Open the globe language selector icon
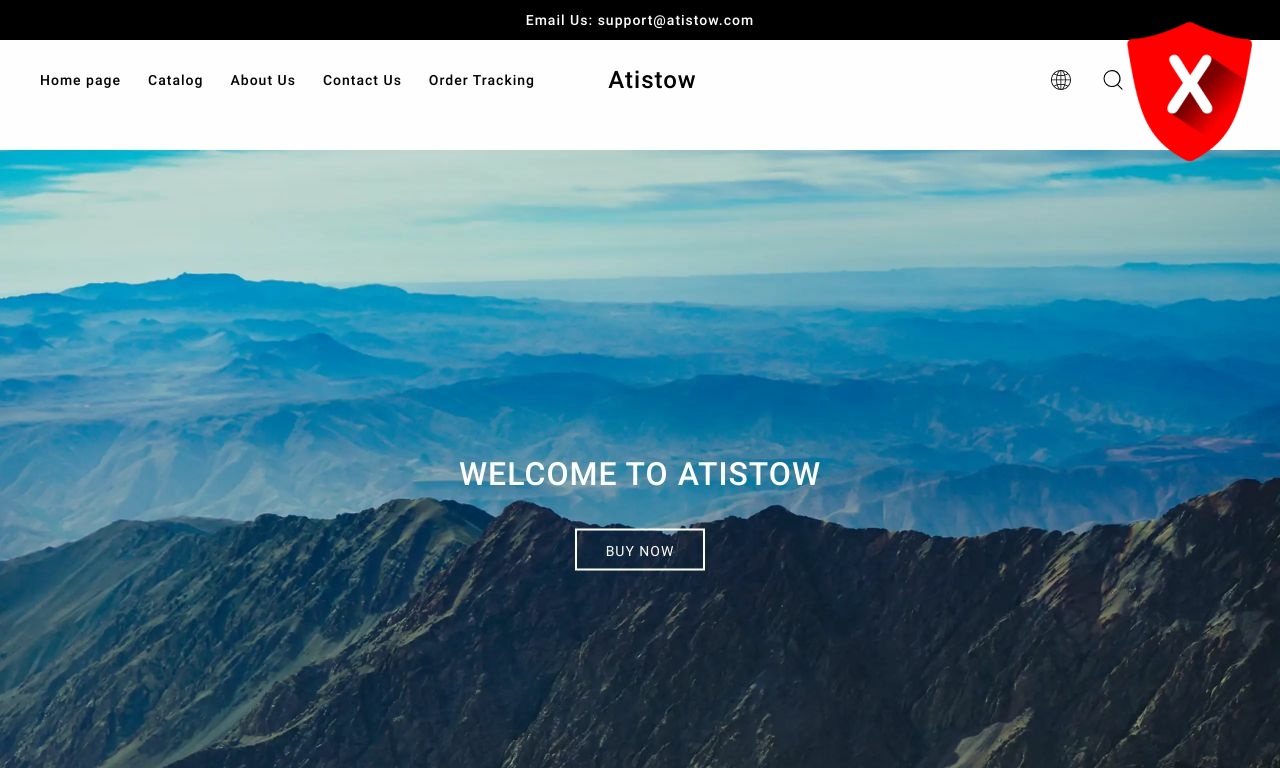 pyautogui.click(x=1061, y=80)
